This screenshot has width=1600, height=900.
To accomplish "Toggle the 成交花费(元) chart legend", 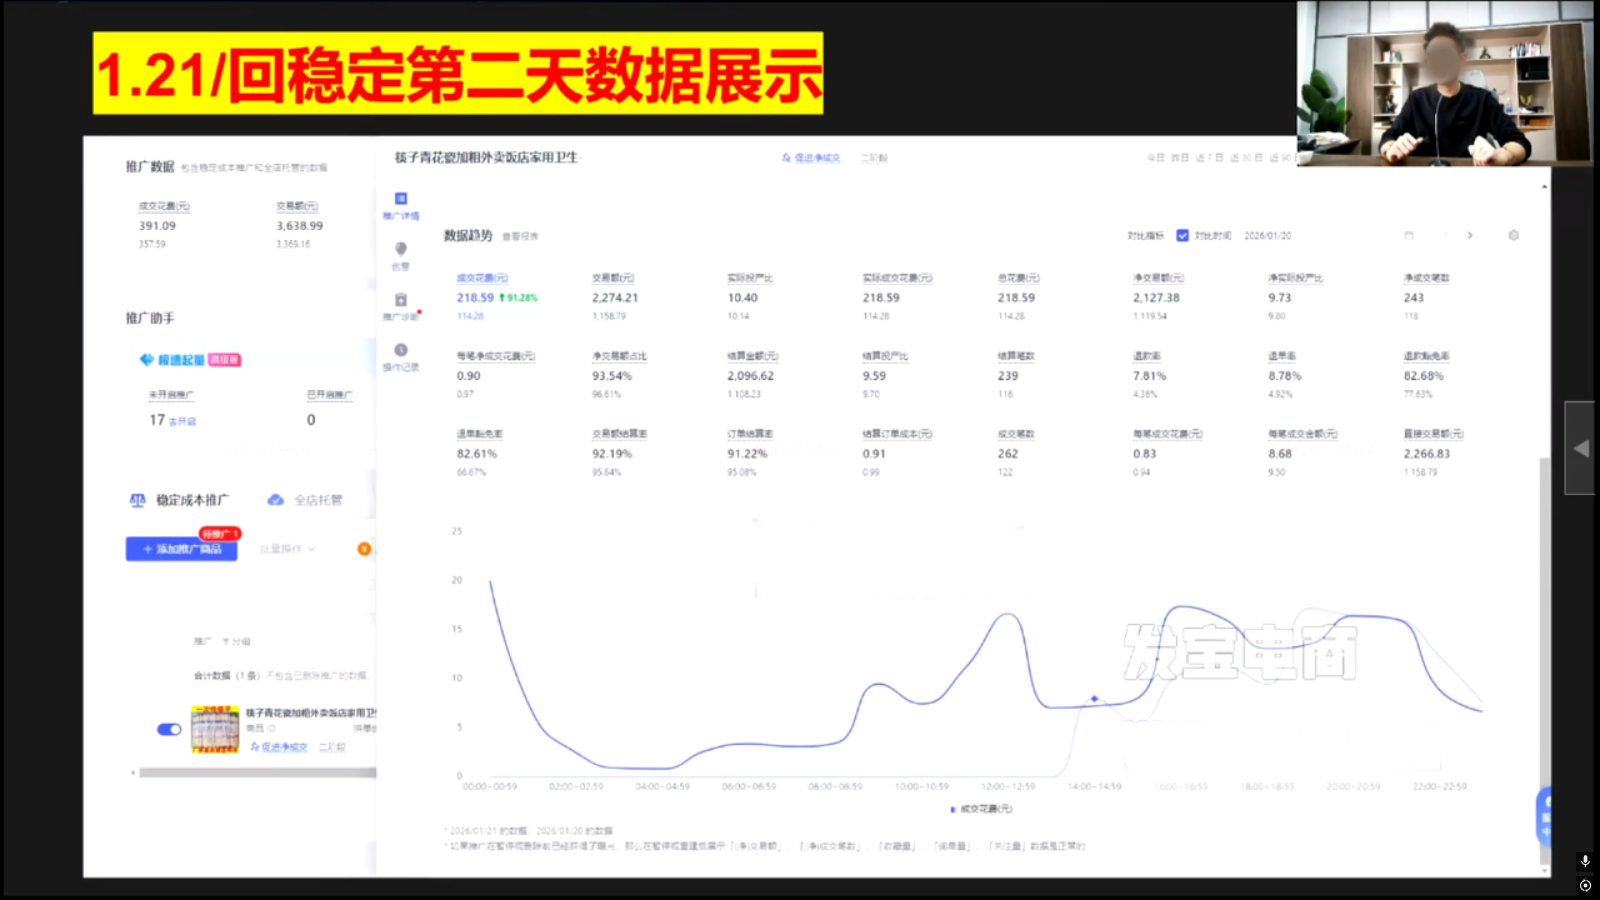I will (x=981, y=809).
